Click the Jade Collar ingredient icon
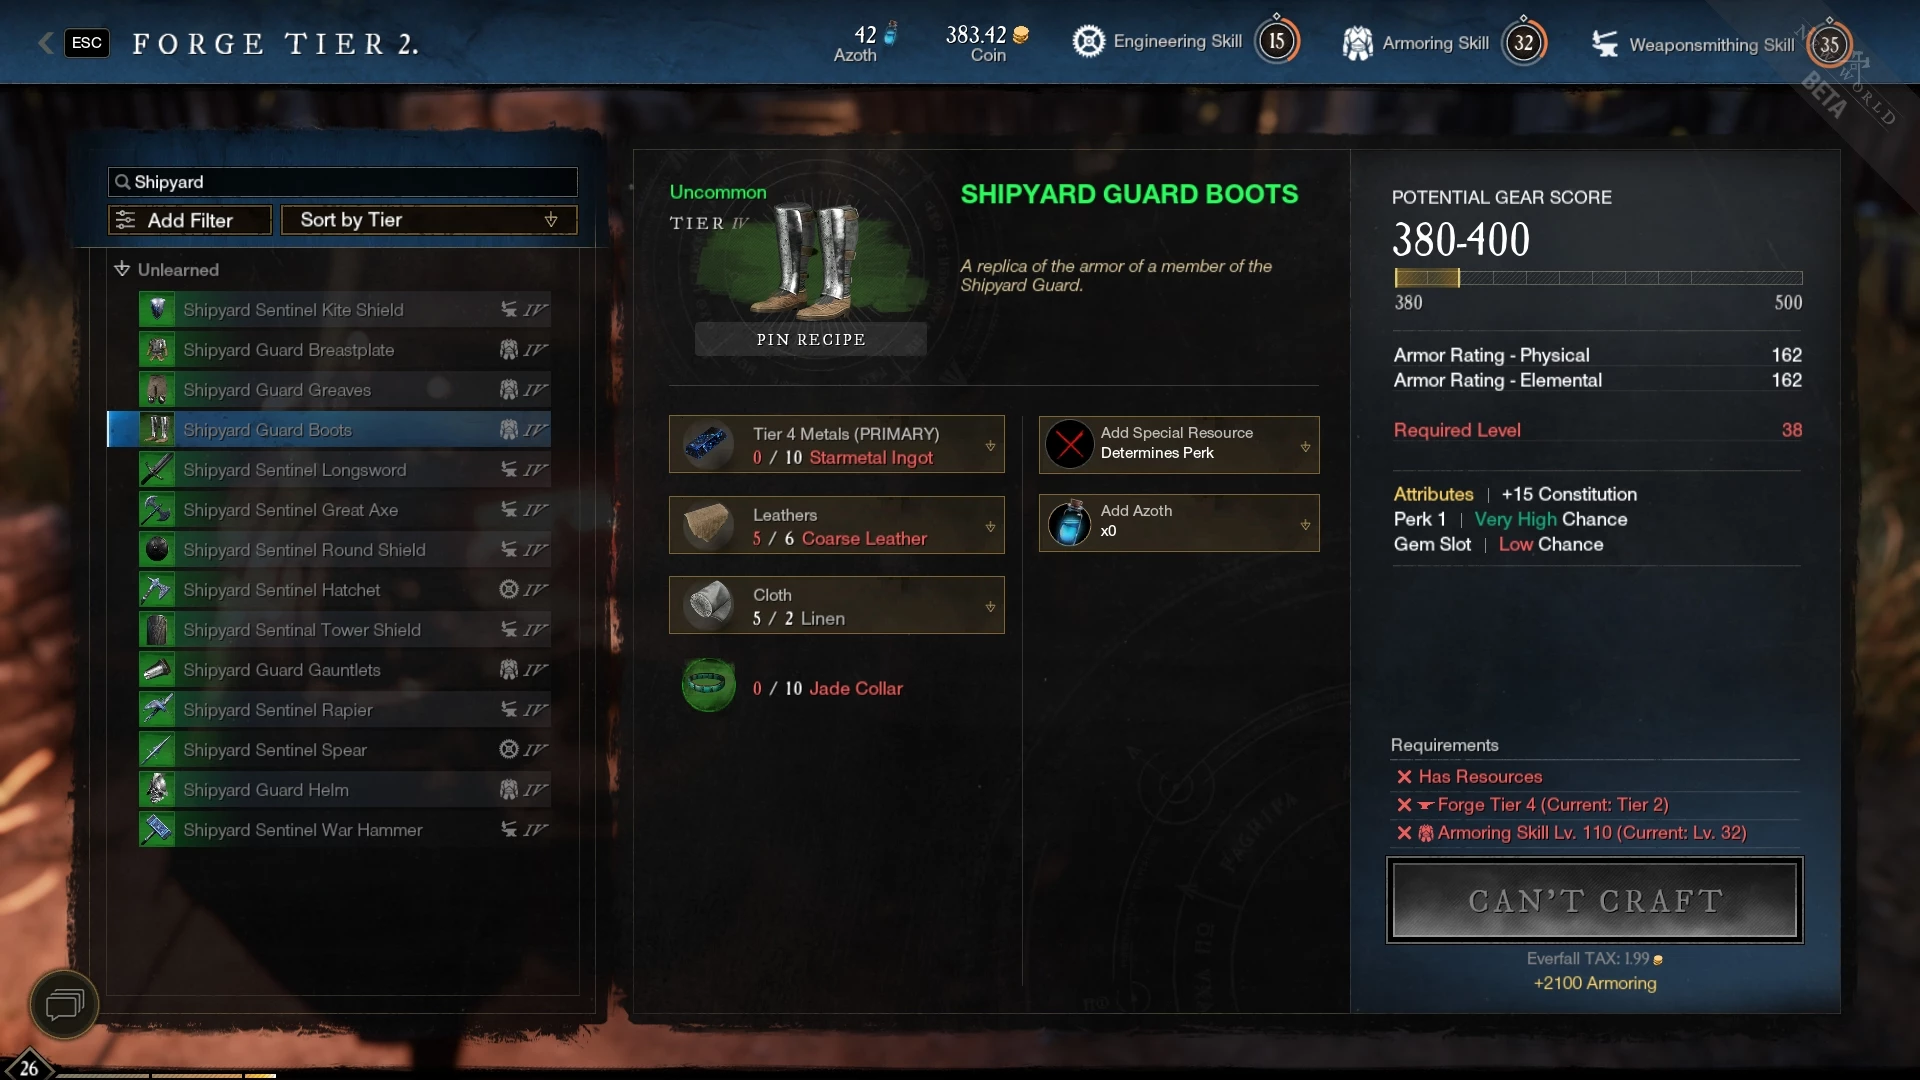The image size is (1920, 1080). pos(709,686)
